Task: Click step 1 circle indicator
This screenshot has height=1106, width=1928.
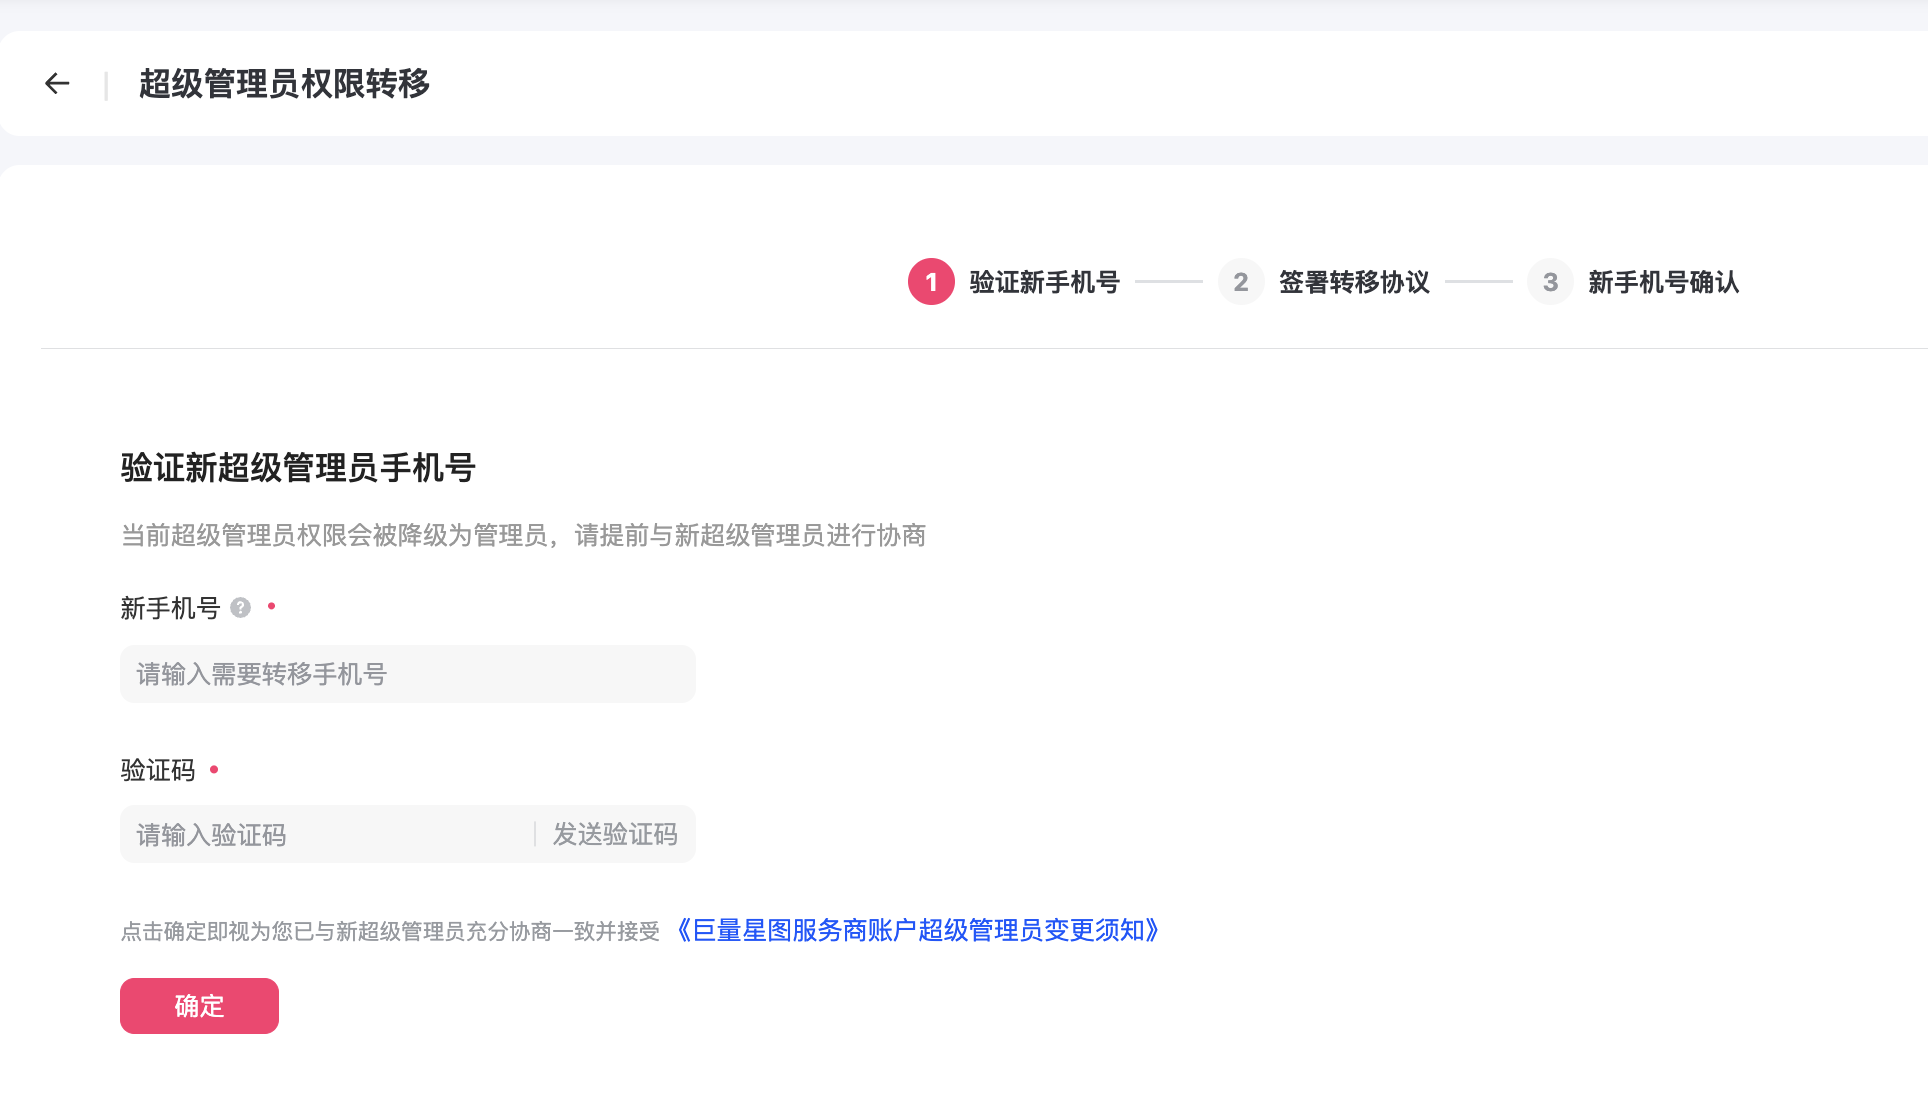Action: (930, 282)
